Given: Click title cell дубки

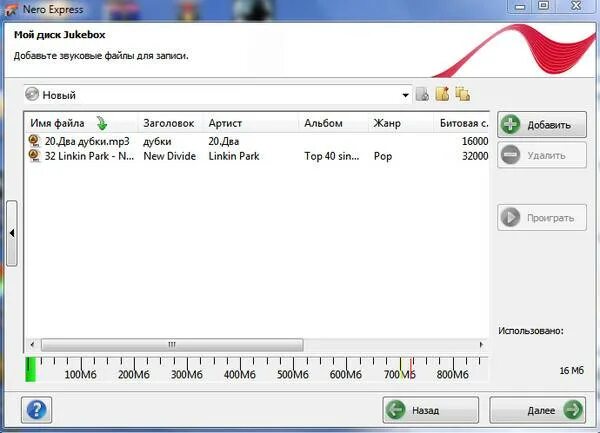Looking at the screenshot, I should [157, 142].
